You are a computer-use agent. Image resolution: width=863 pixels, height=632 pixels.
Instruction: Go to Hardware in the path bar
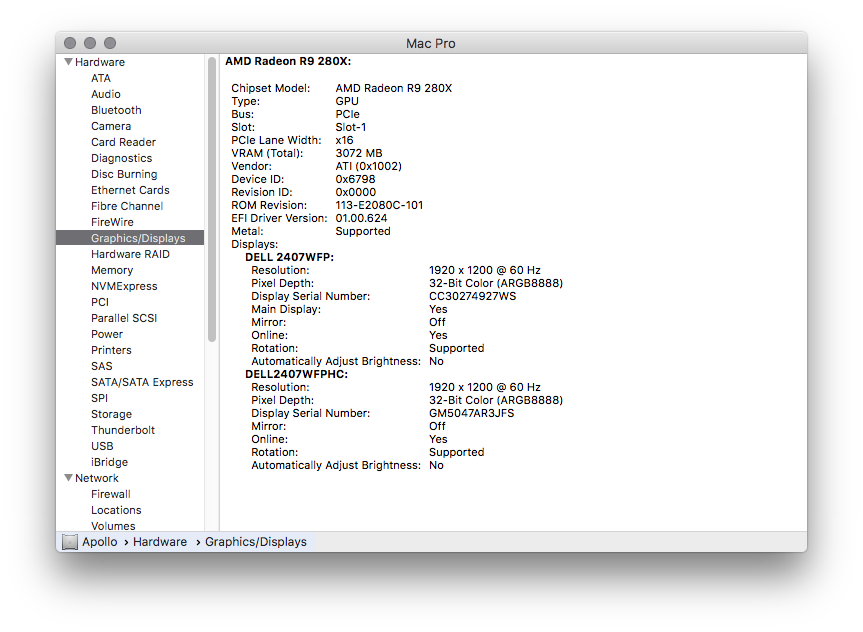point(160,542)
